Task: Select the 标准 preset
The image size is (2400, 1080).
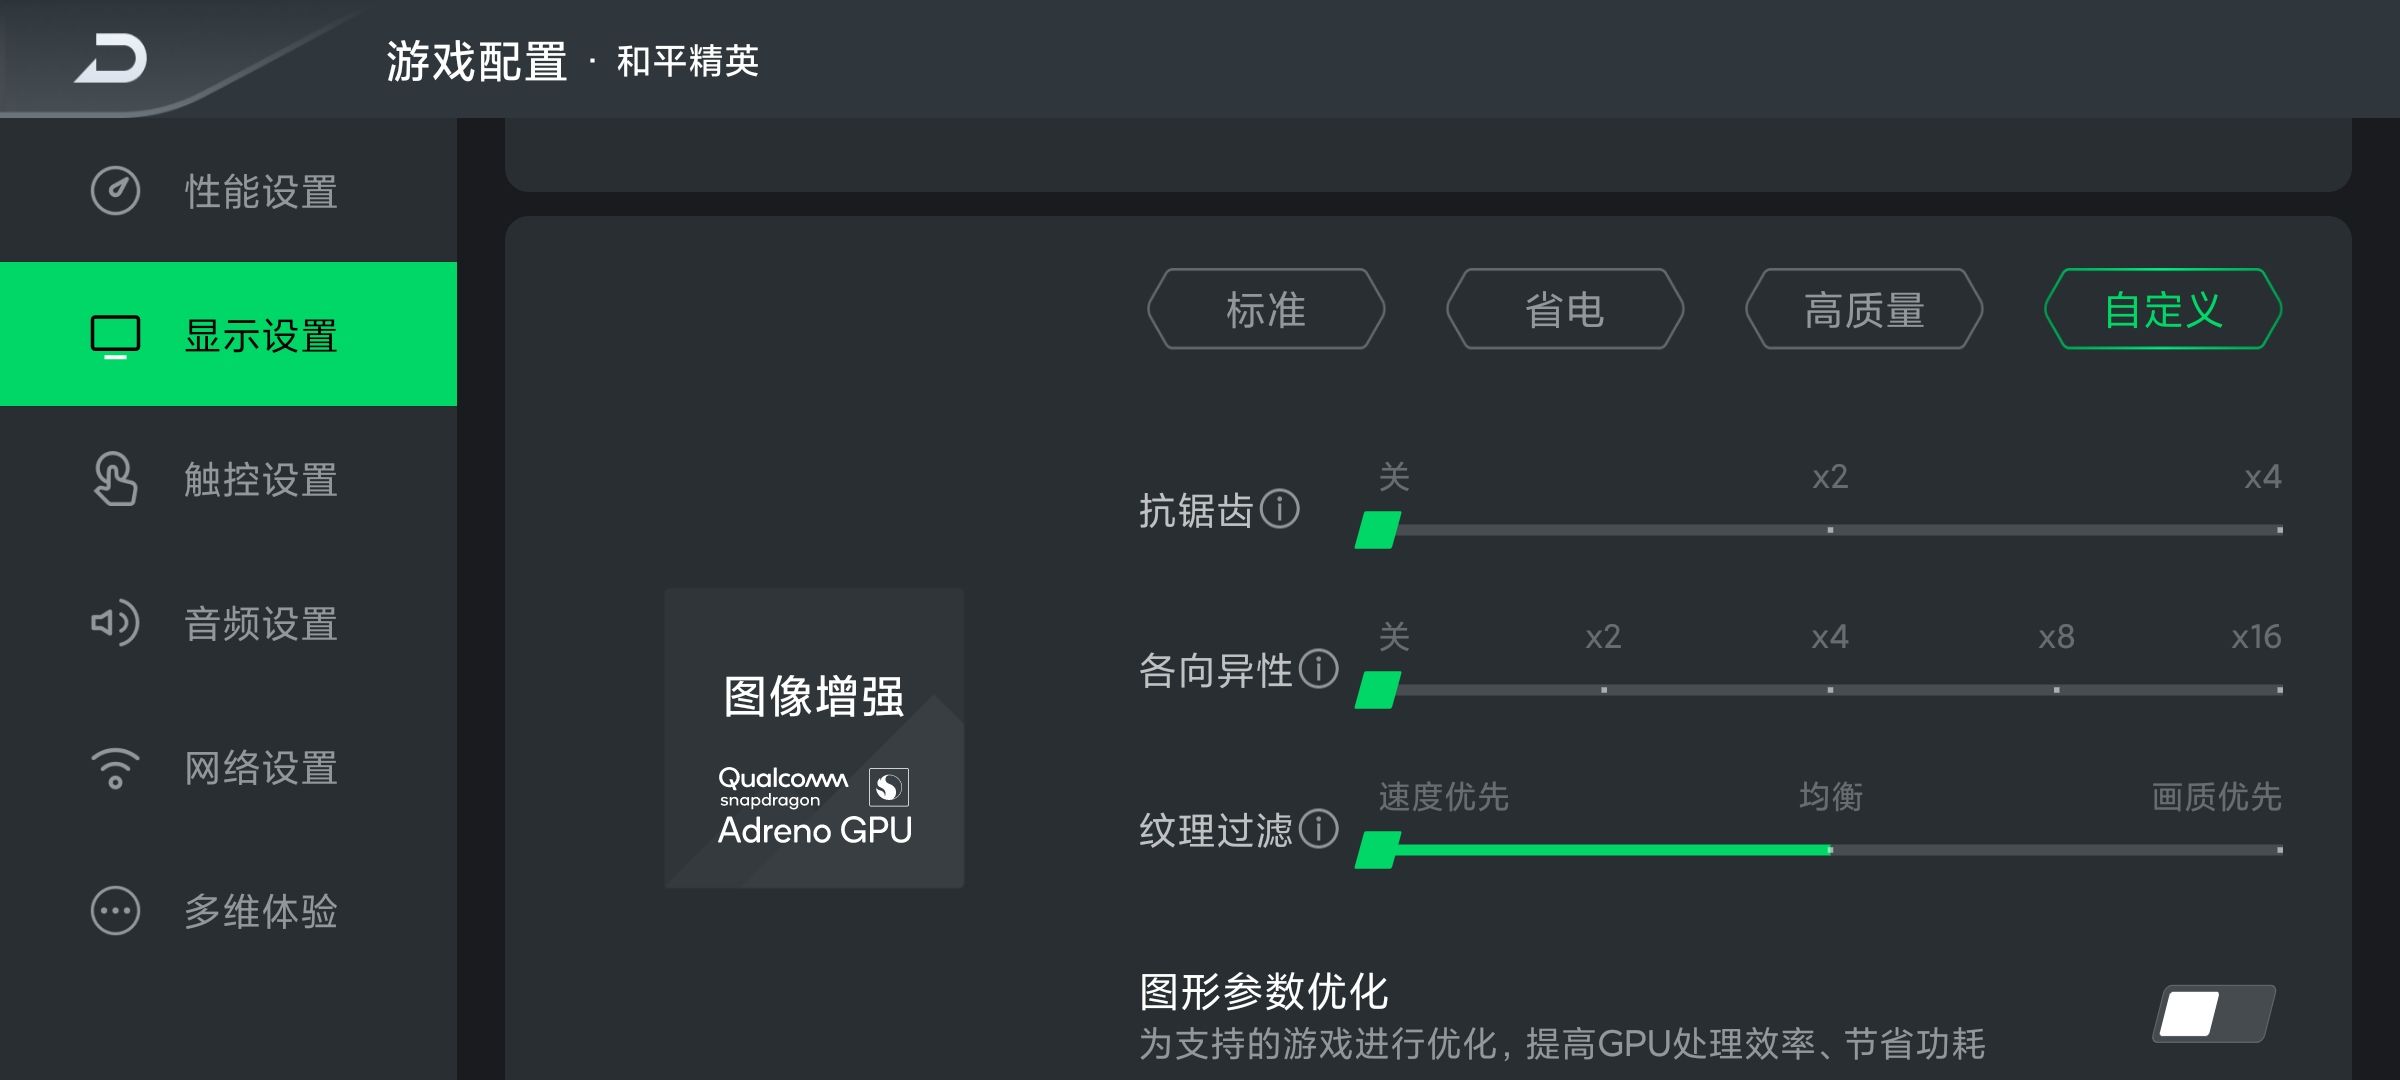Action: point(1266,309)
